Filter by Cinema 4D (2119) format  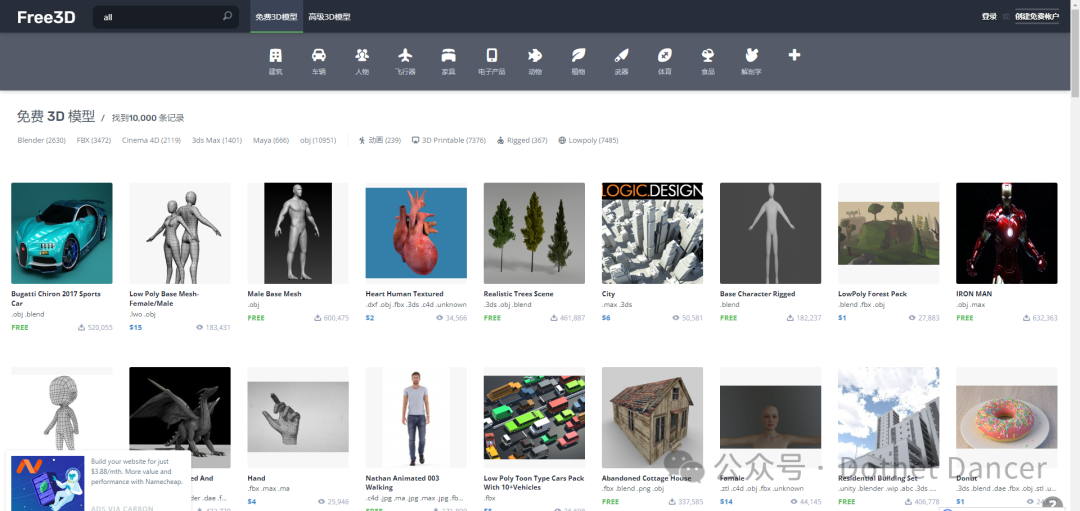(x=152, y=140)
